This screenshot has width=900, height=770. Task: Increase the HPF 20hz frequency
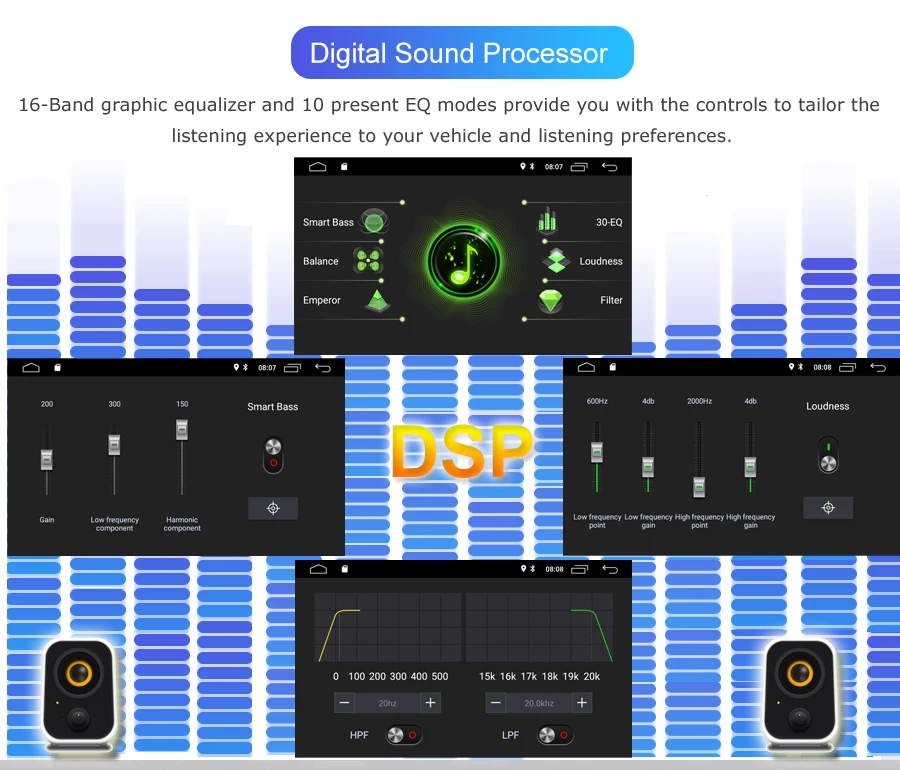pyautogui.click(x=430, y=703)
